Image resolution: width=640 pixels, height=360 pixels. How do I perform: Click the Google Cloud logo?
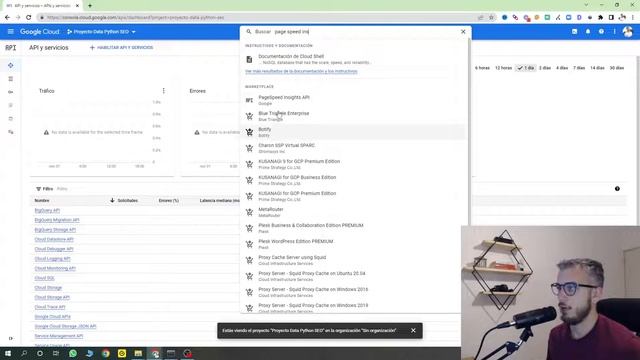40,31
